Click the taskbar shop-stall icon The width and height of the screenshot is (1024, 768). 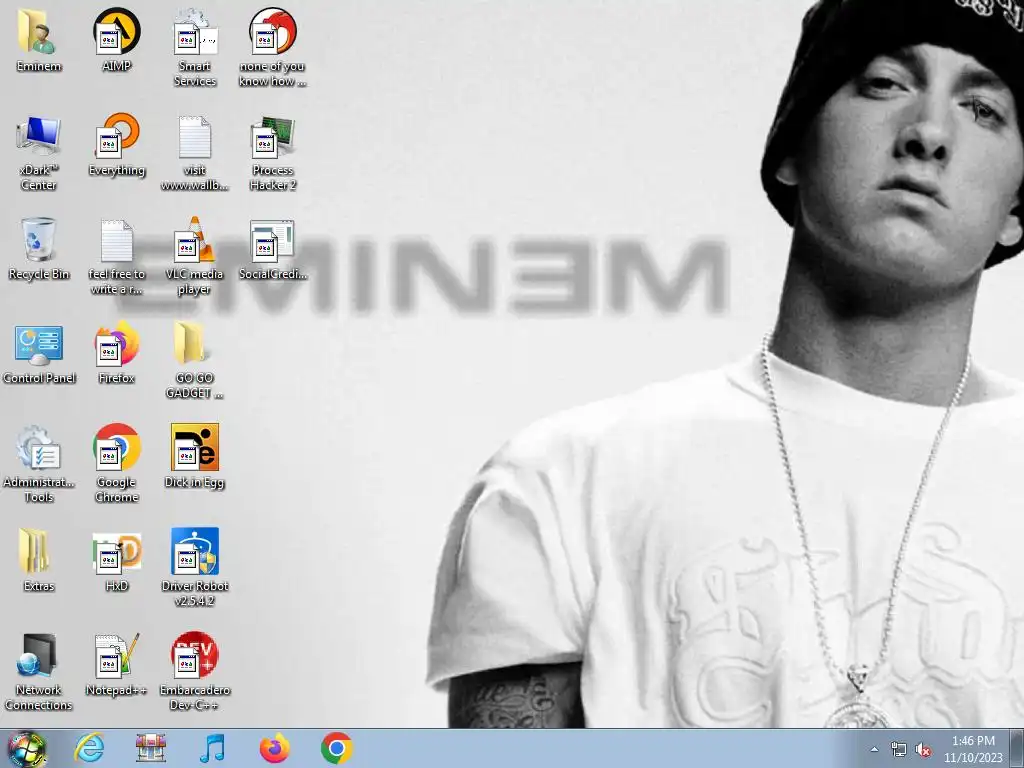tap(151, 748)
